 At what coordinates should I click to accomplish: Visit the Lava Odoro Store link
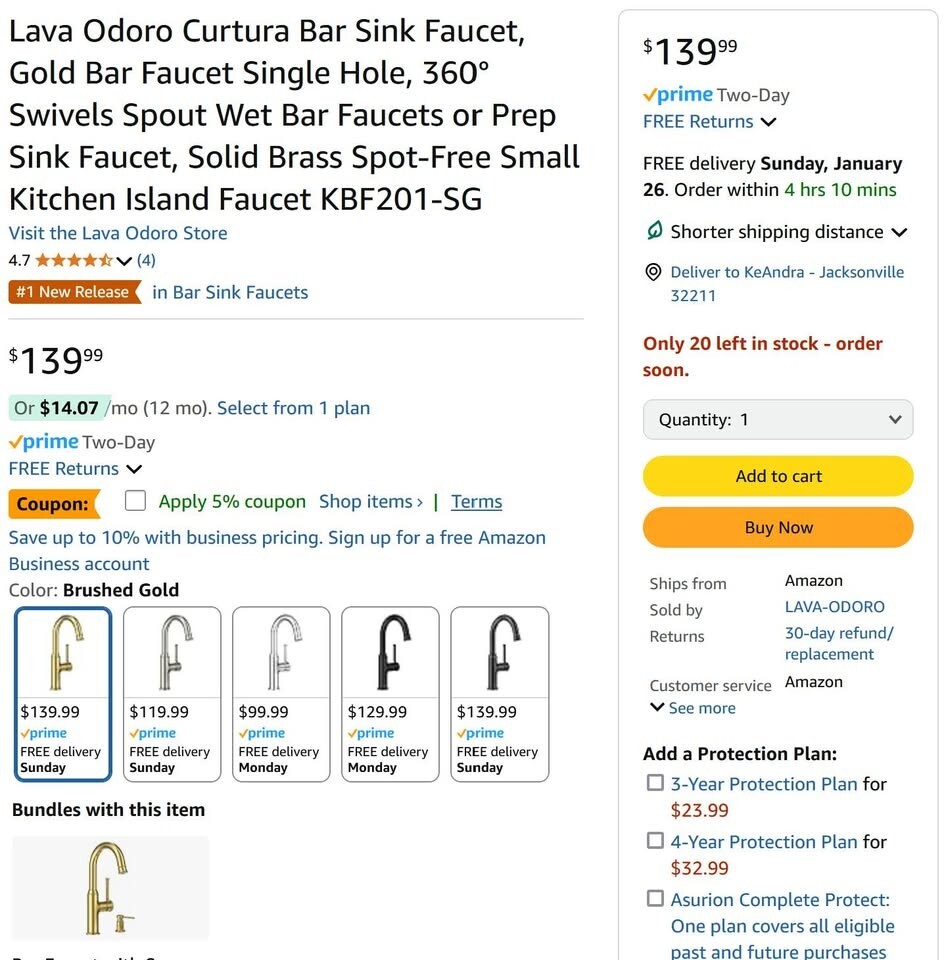pyautogui.click(x=118, y=233)
